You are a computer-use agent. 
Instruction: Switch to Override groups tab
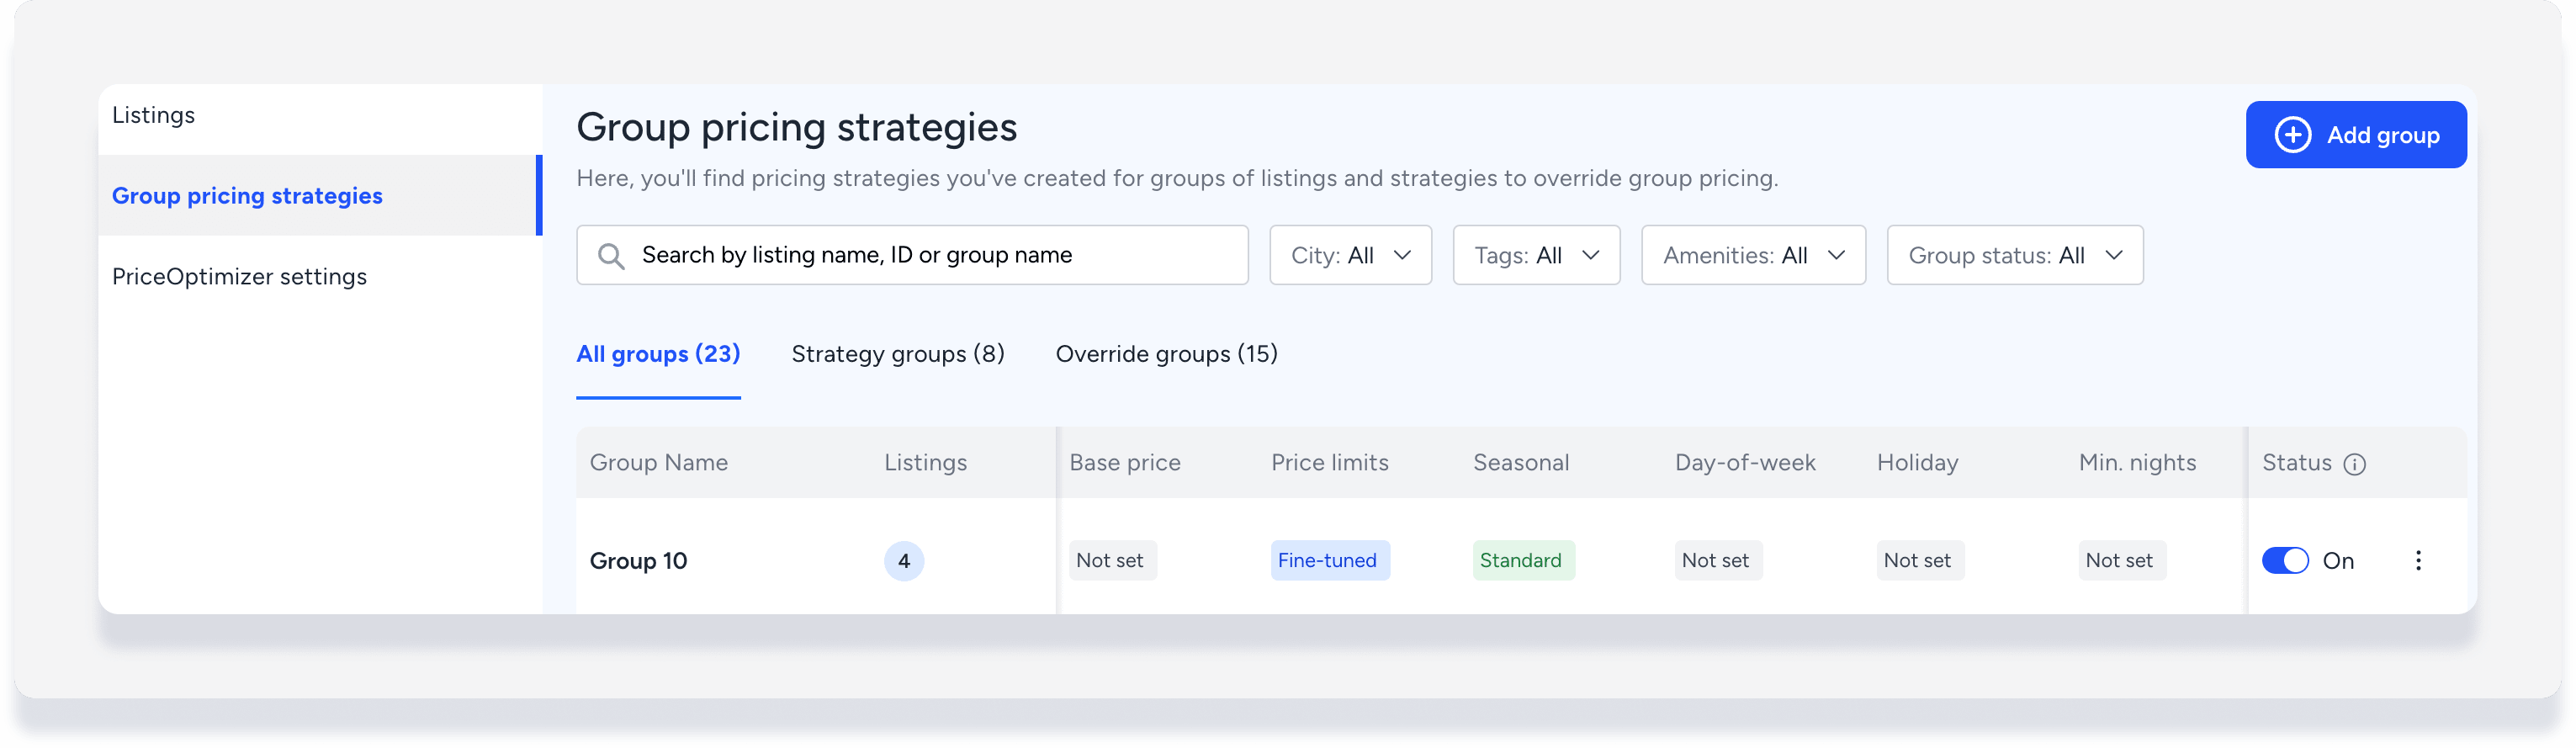[1166, 354]
